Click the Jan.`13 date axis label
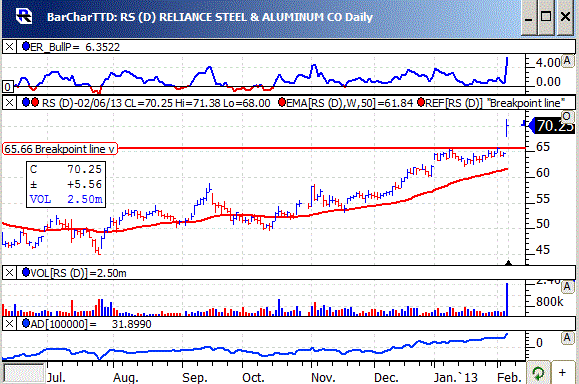The width and height of the screenshot is (579, 384). tap(455, 377)
